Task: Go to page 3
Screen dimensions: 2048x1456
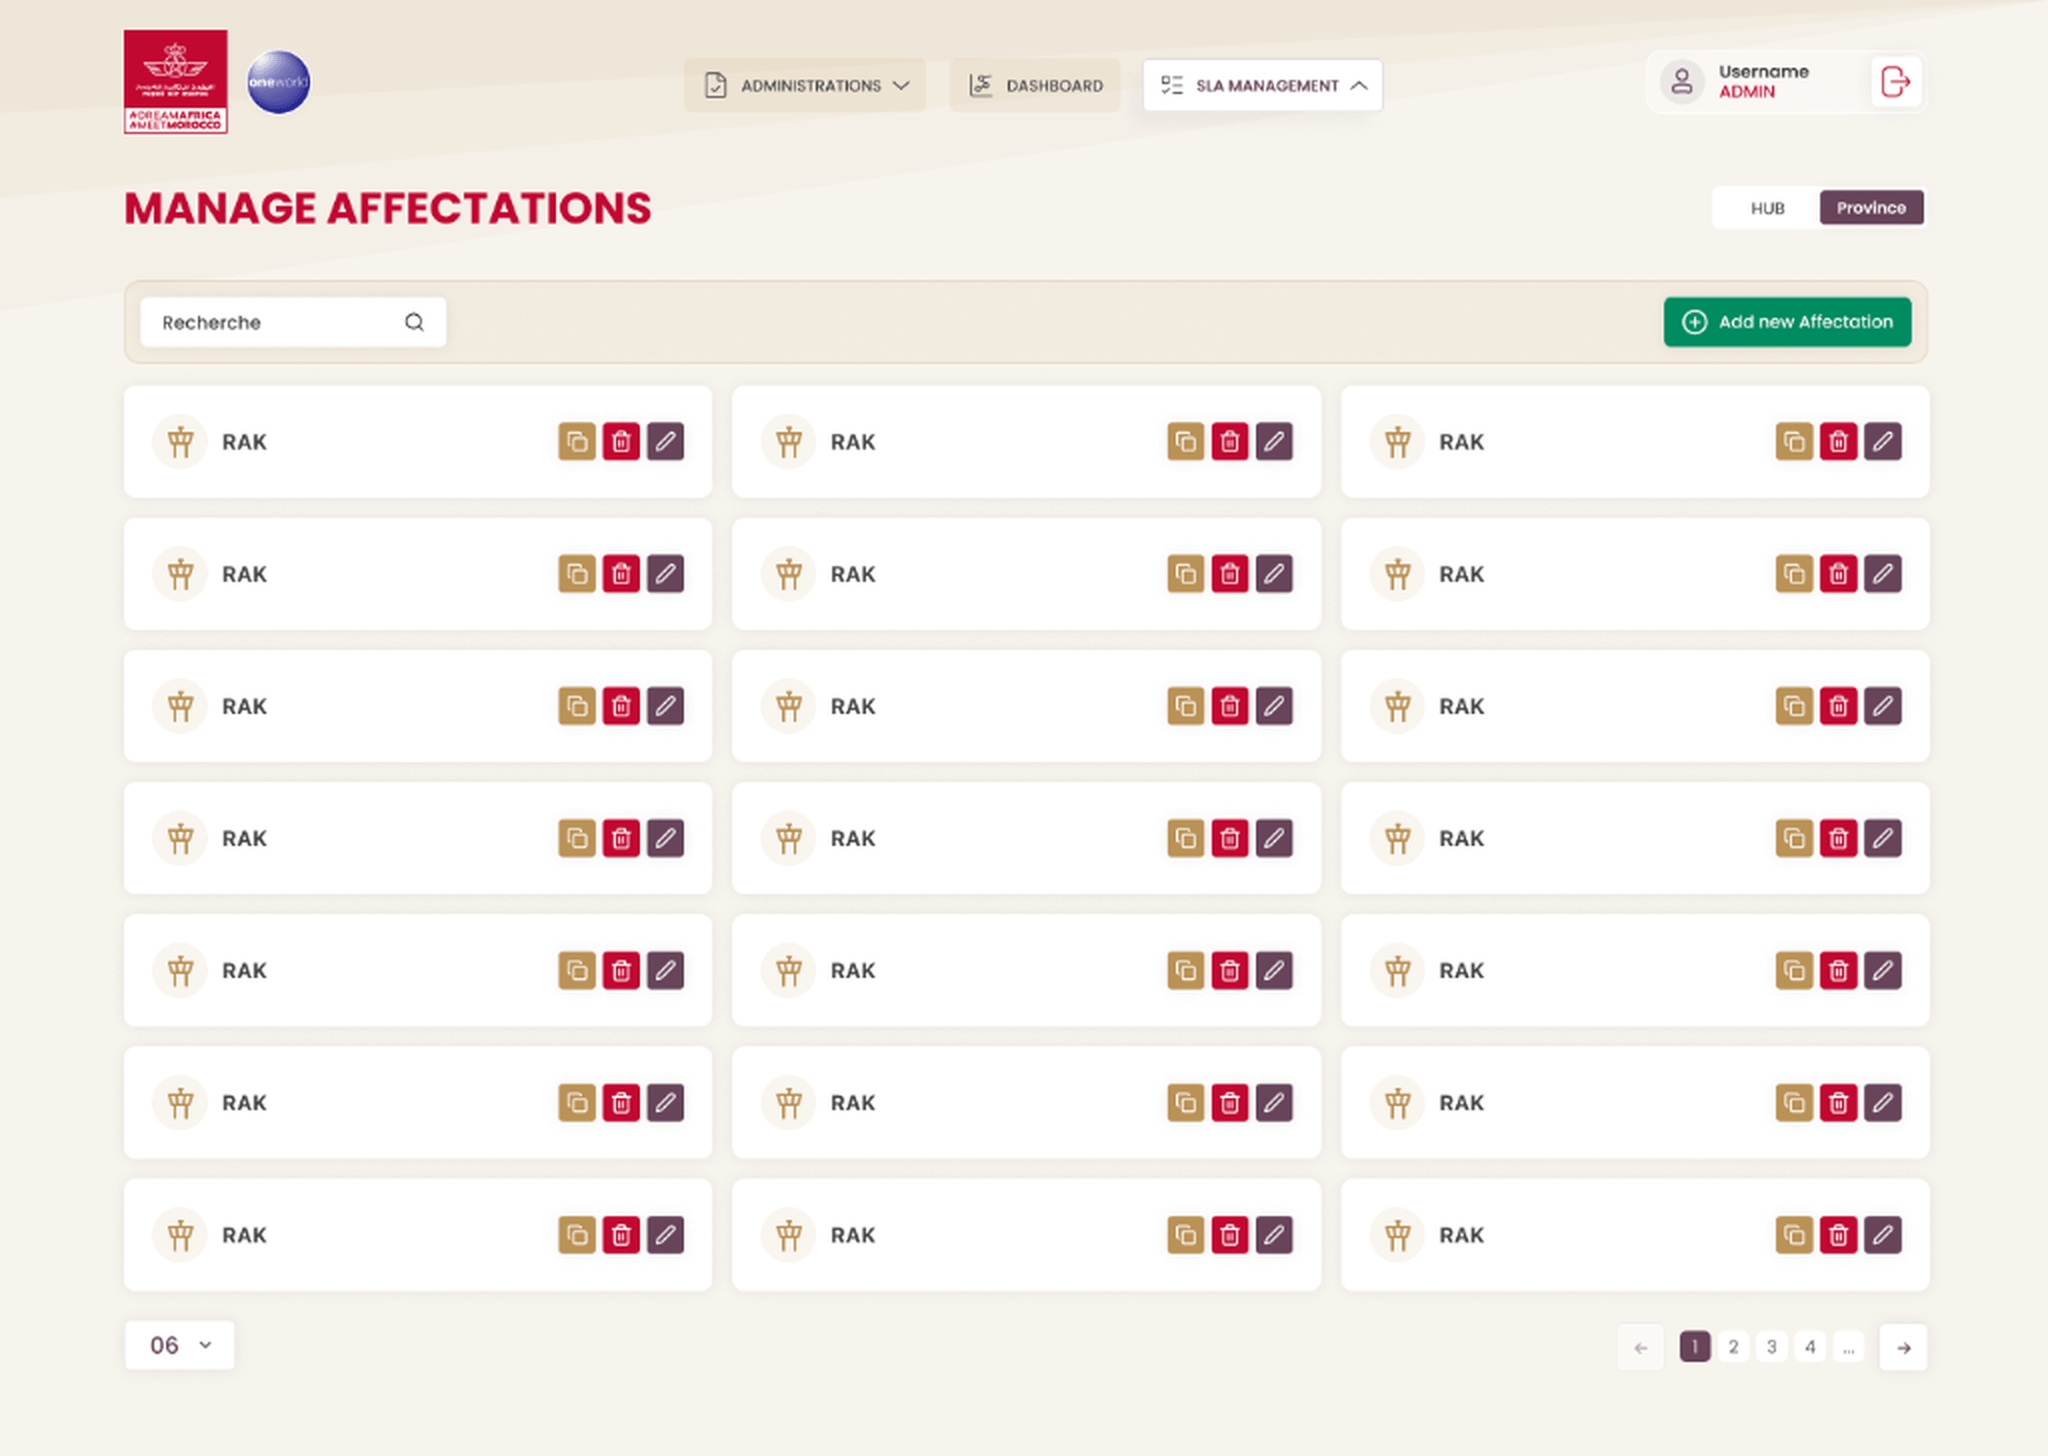Action: coord(1771,1347)
